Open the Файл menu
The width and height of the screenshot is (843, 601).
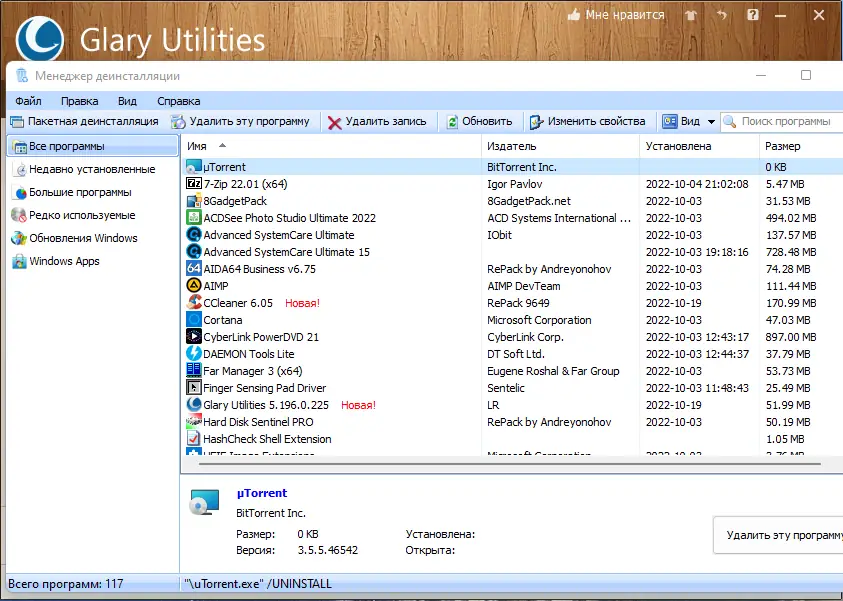pos(28,101)
